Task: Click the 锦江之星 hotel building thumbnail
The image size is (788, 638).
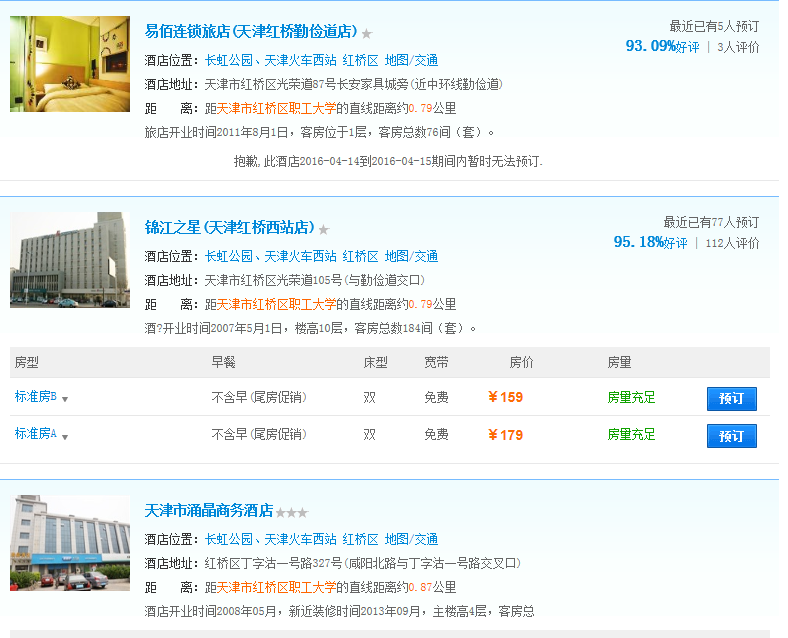Action: (70, 260)
